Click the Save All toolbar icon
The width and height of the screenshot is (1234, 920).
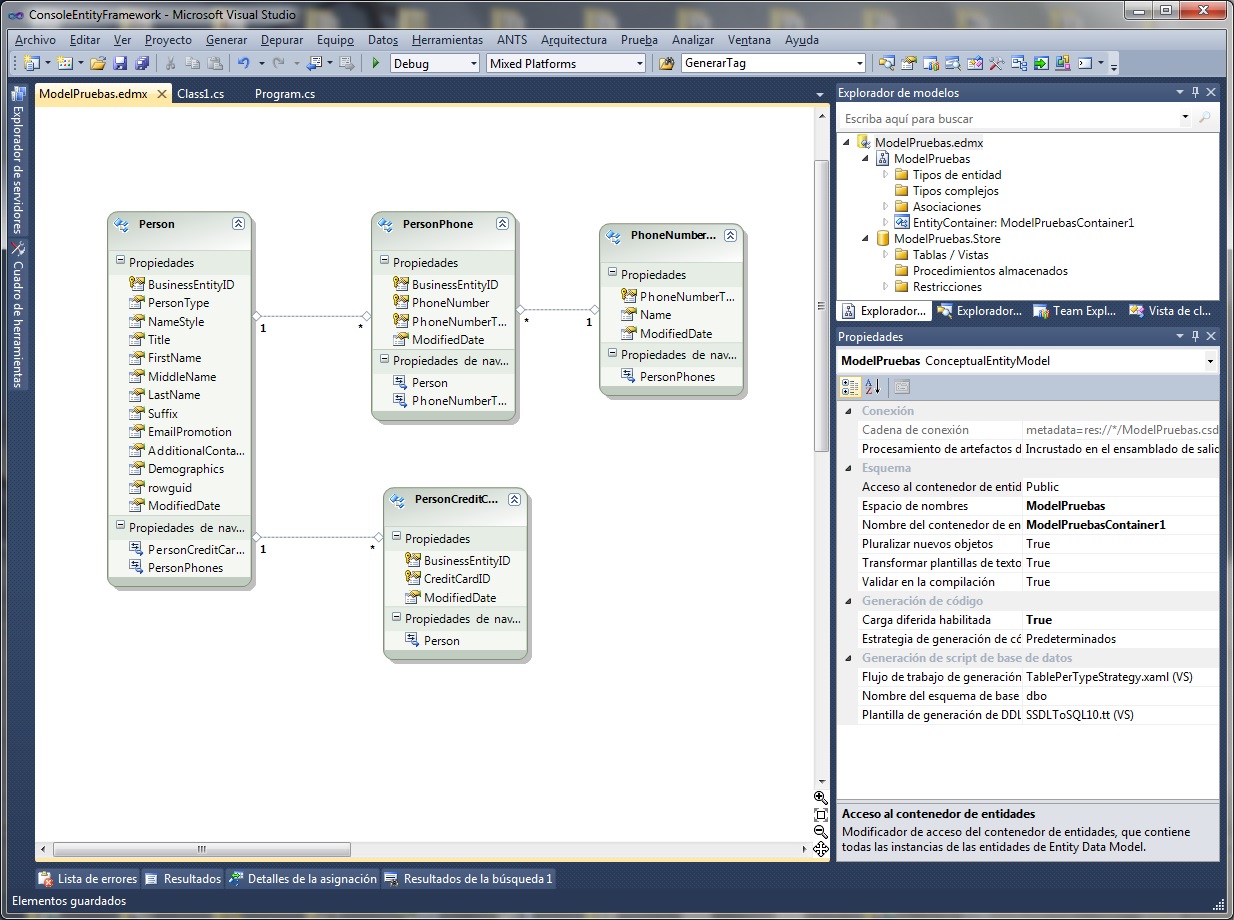pyautogui.click(x=142, y=63)
